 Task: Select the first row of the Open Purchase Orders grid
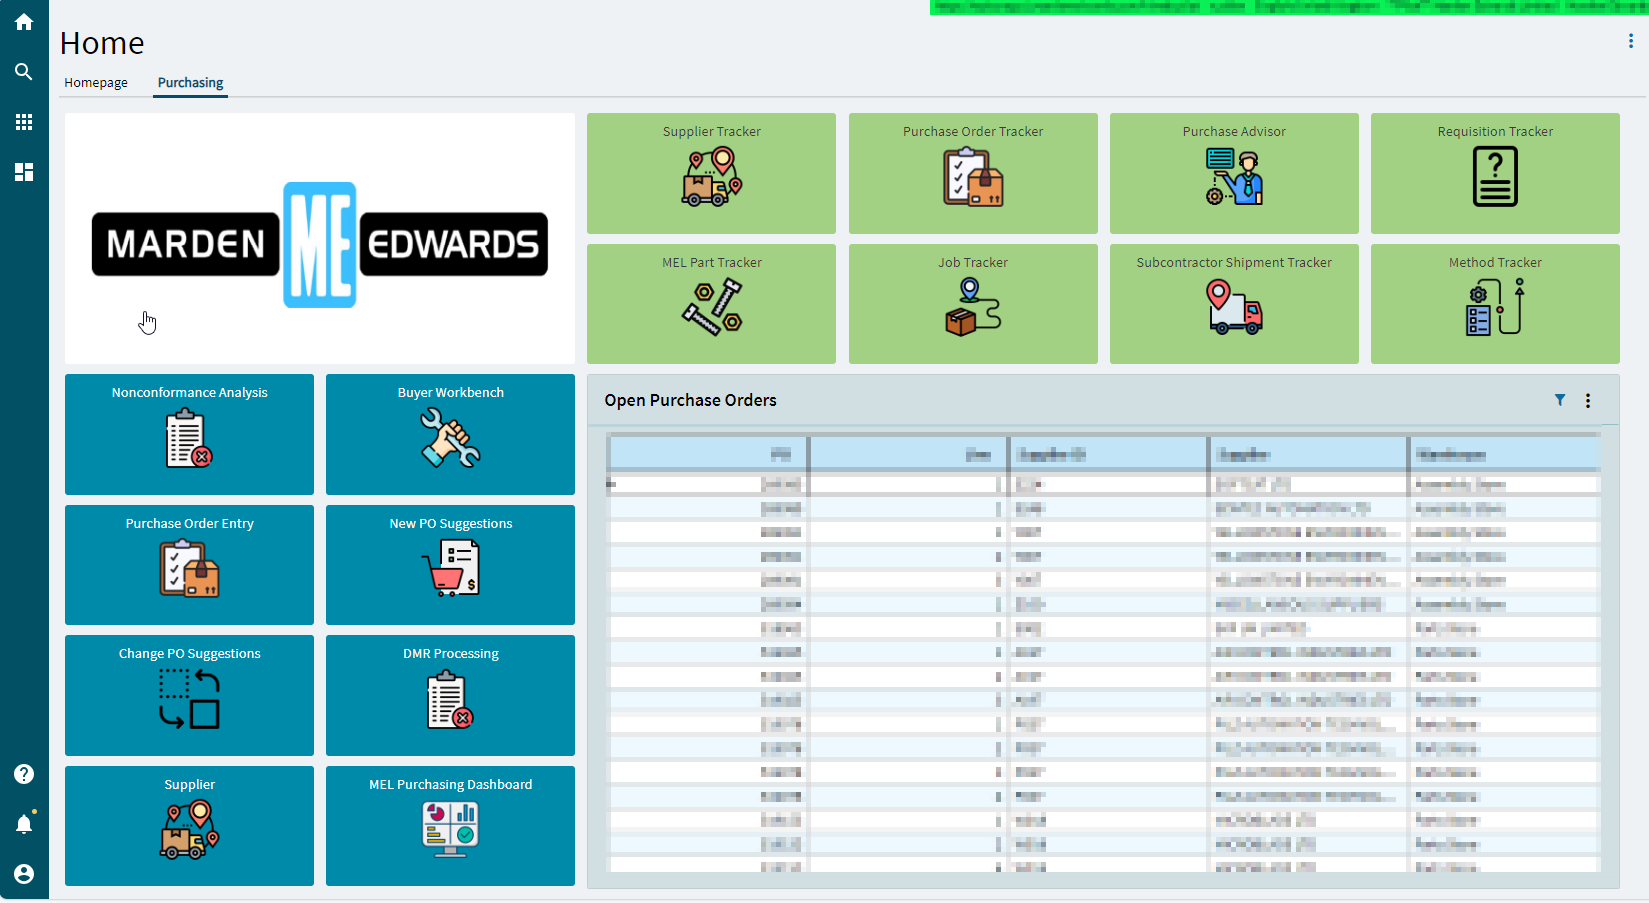point(1104,484)
